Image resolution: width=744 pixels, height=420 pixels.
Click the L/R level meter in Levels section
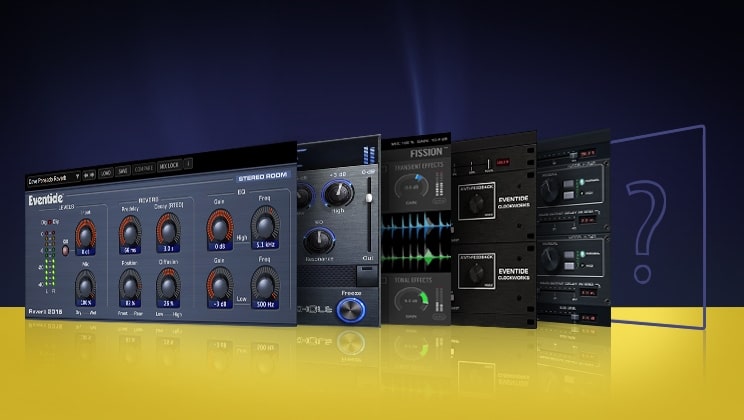click(x=50, y=259)
